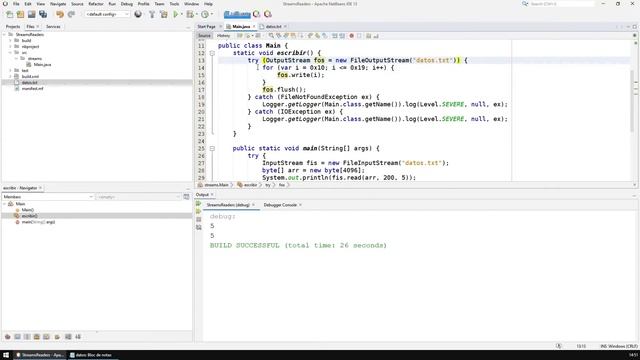Open the Members dropdown in Navigator
This screenshot has width=640, height=360.
[x=48, y=197]
